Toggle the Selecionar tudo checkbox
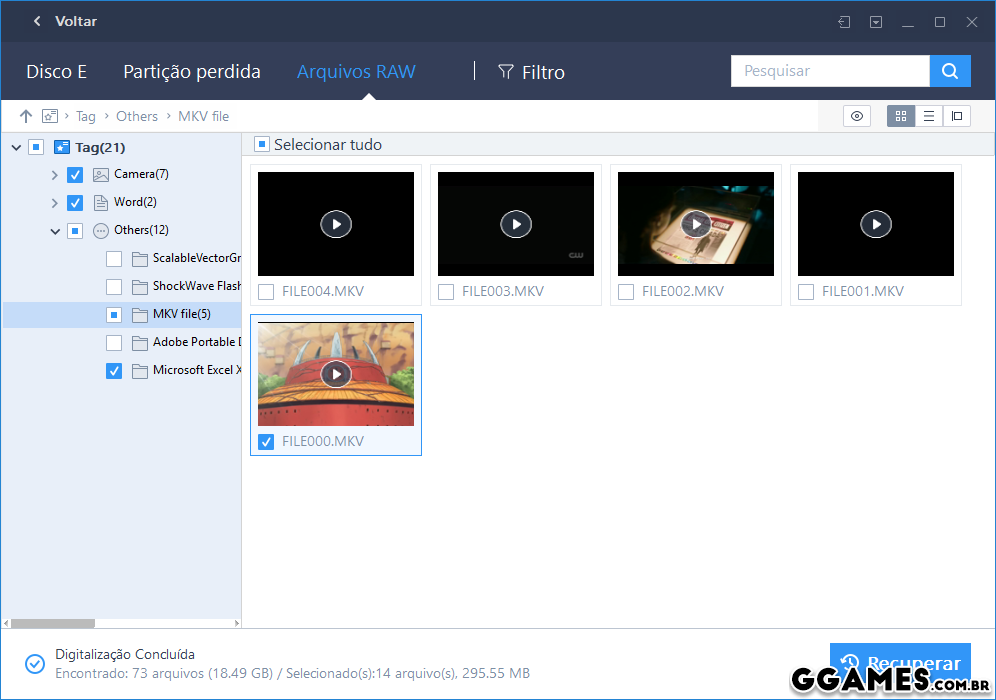The image size is (996, 700). [x=262, y=145]
